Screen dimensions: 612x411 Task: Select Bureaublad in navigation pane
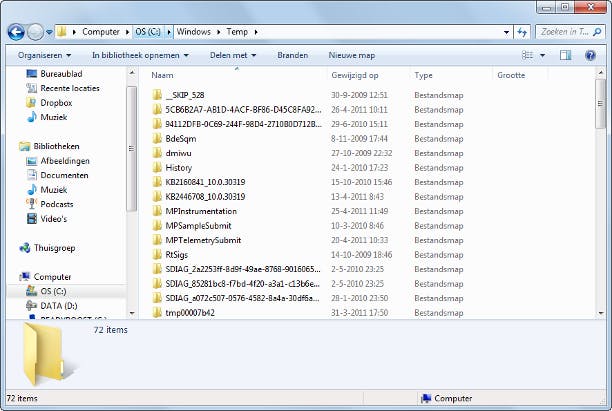tap(61, 74)
